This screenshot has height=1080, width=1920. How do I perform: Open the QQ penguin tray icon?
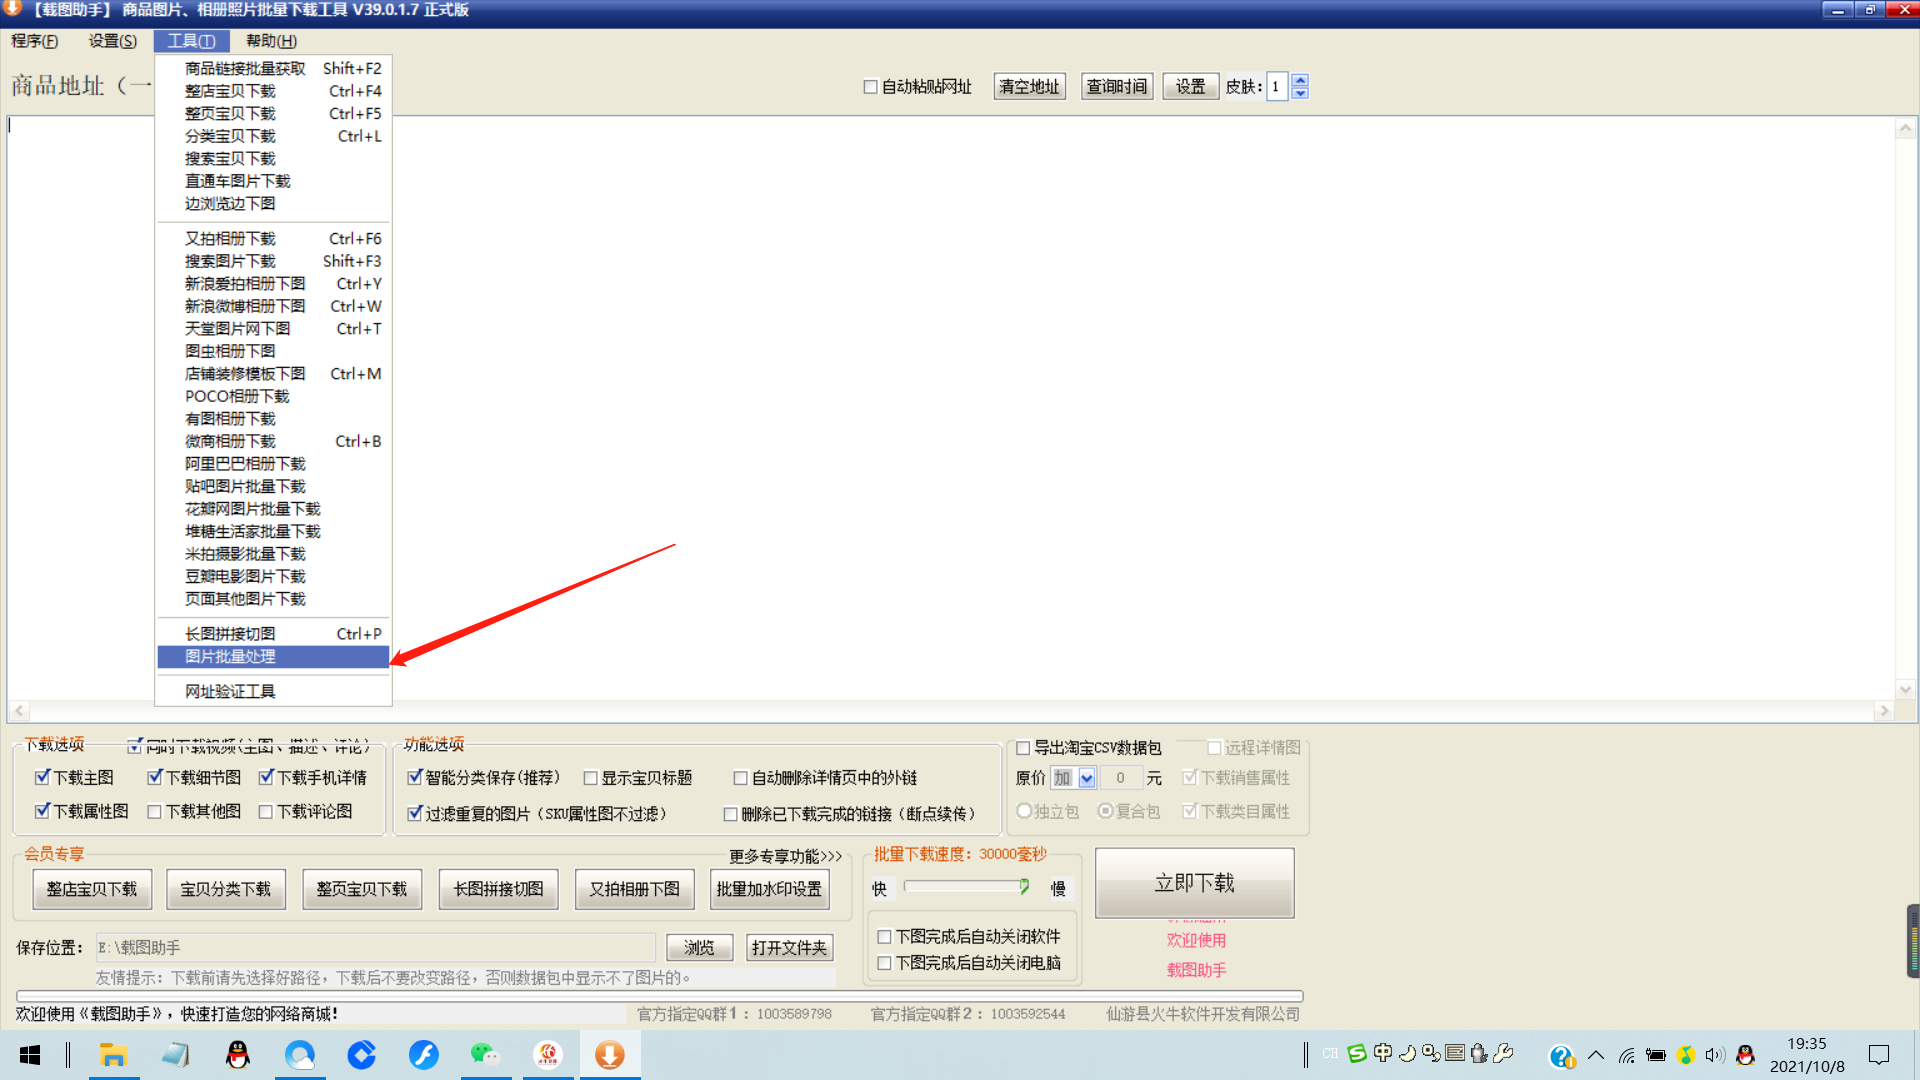1745,1055
